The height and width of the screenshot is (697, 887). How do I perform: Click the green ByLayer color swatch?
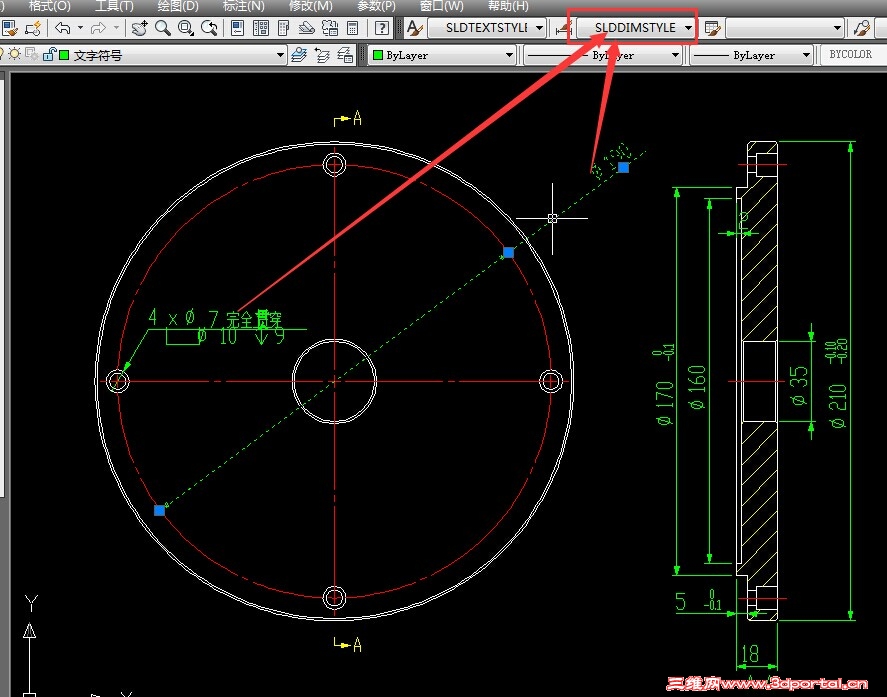pyautogui.click(x=378, y=55)
